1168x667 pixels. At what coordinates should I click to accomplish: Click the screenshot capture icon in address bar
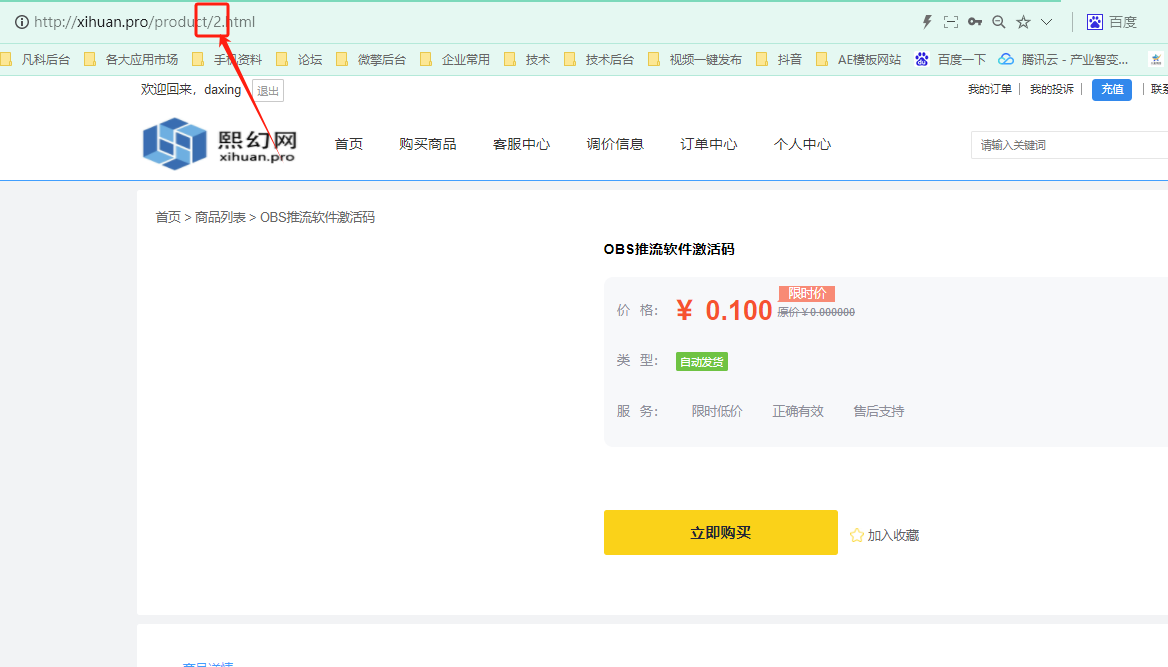tap(950, 22)
